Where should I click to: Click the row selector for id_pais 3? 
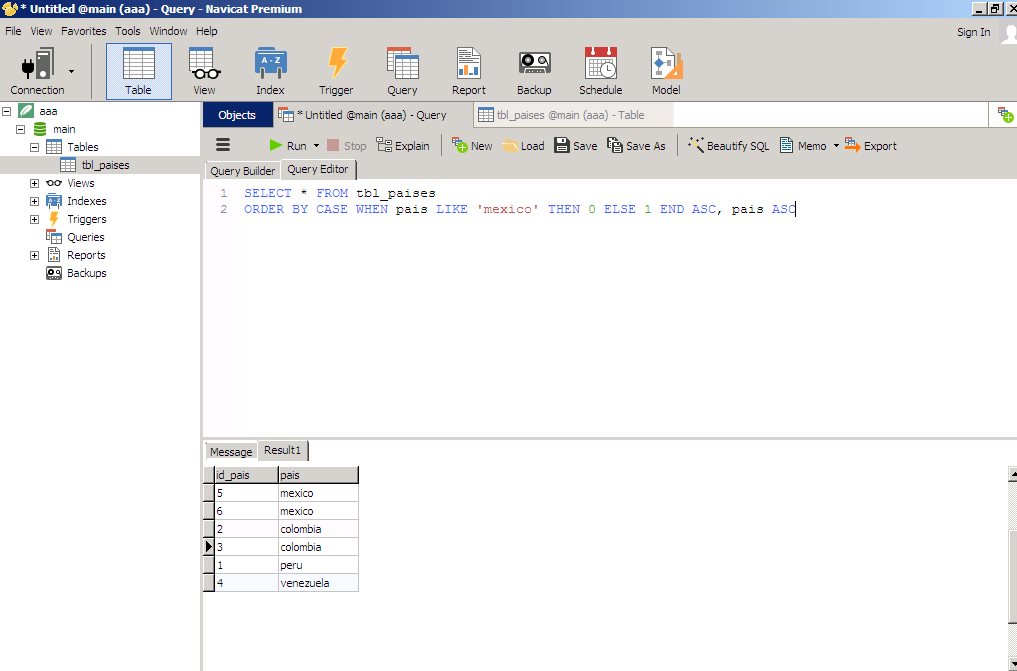coord(209,547)
